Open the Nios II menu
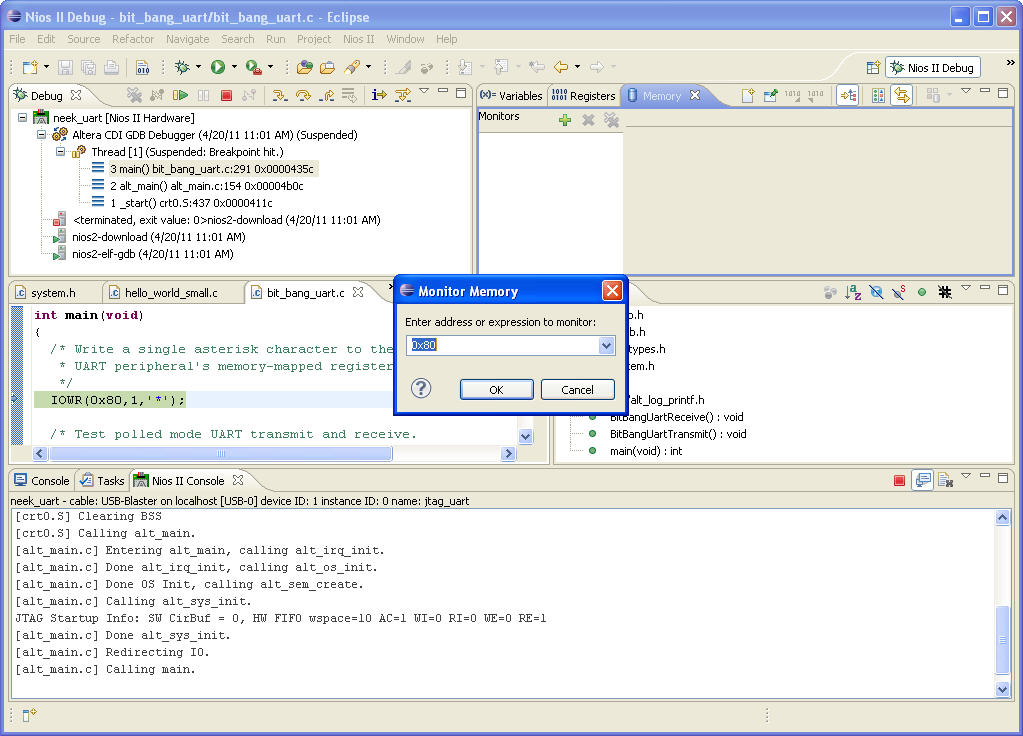Screen dimensions: 1023x736 click(358, 39)
